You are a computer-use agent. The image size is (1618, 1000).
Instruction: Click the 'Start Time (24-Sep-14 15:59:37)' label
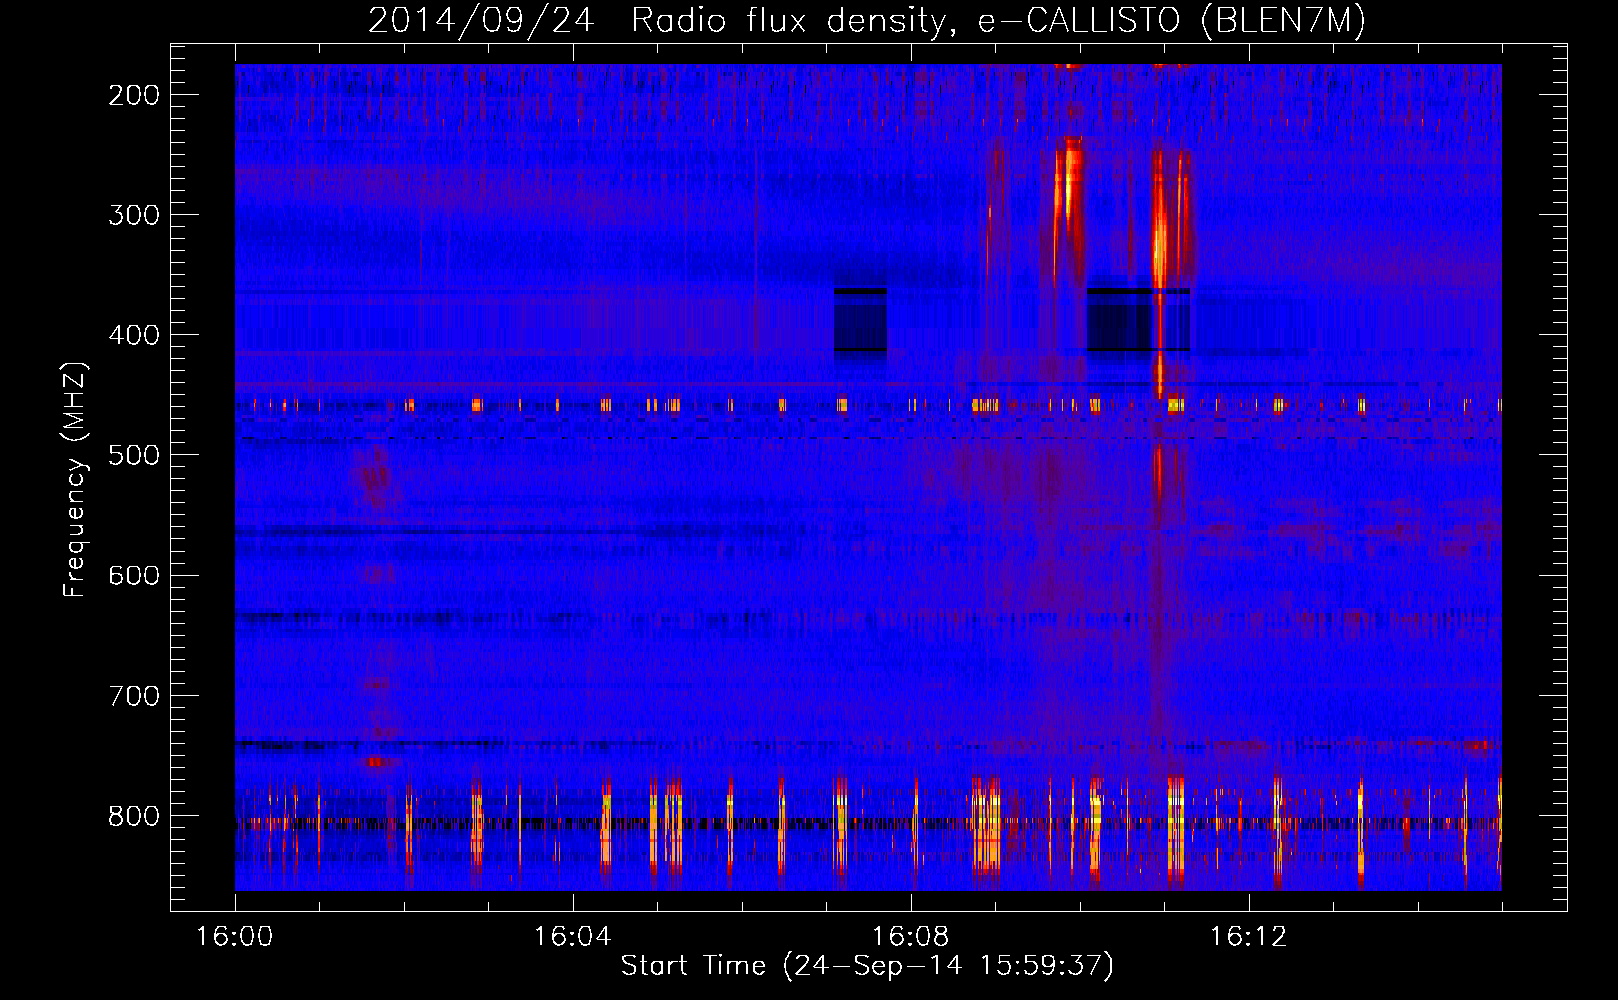867,966
